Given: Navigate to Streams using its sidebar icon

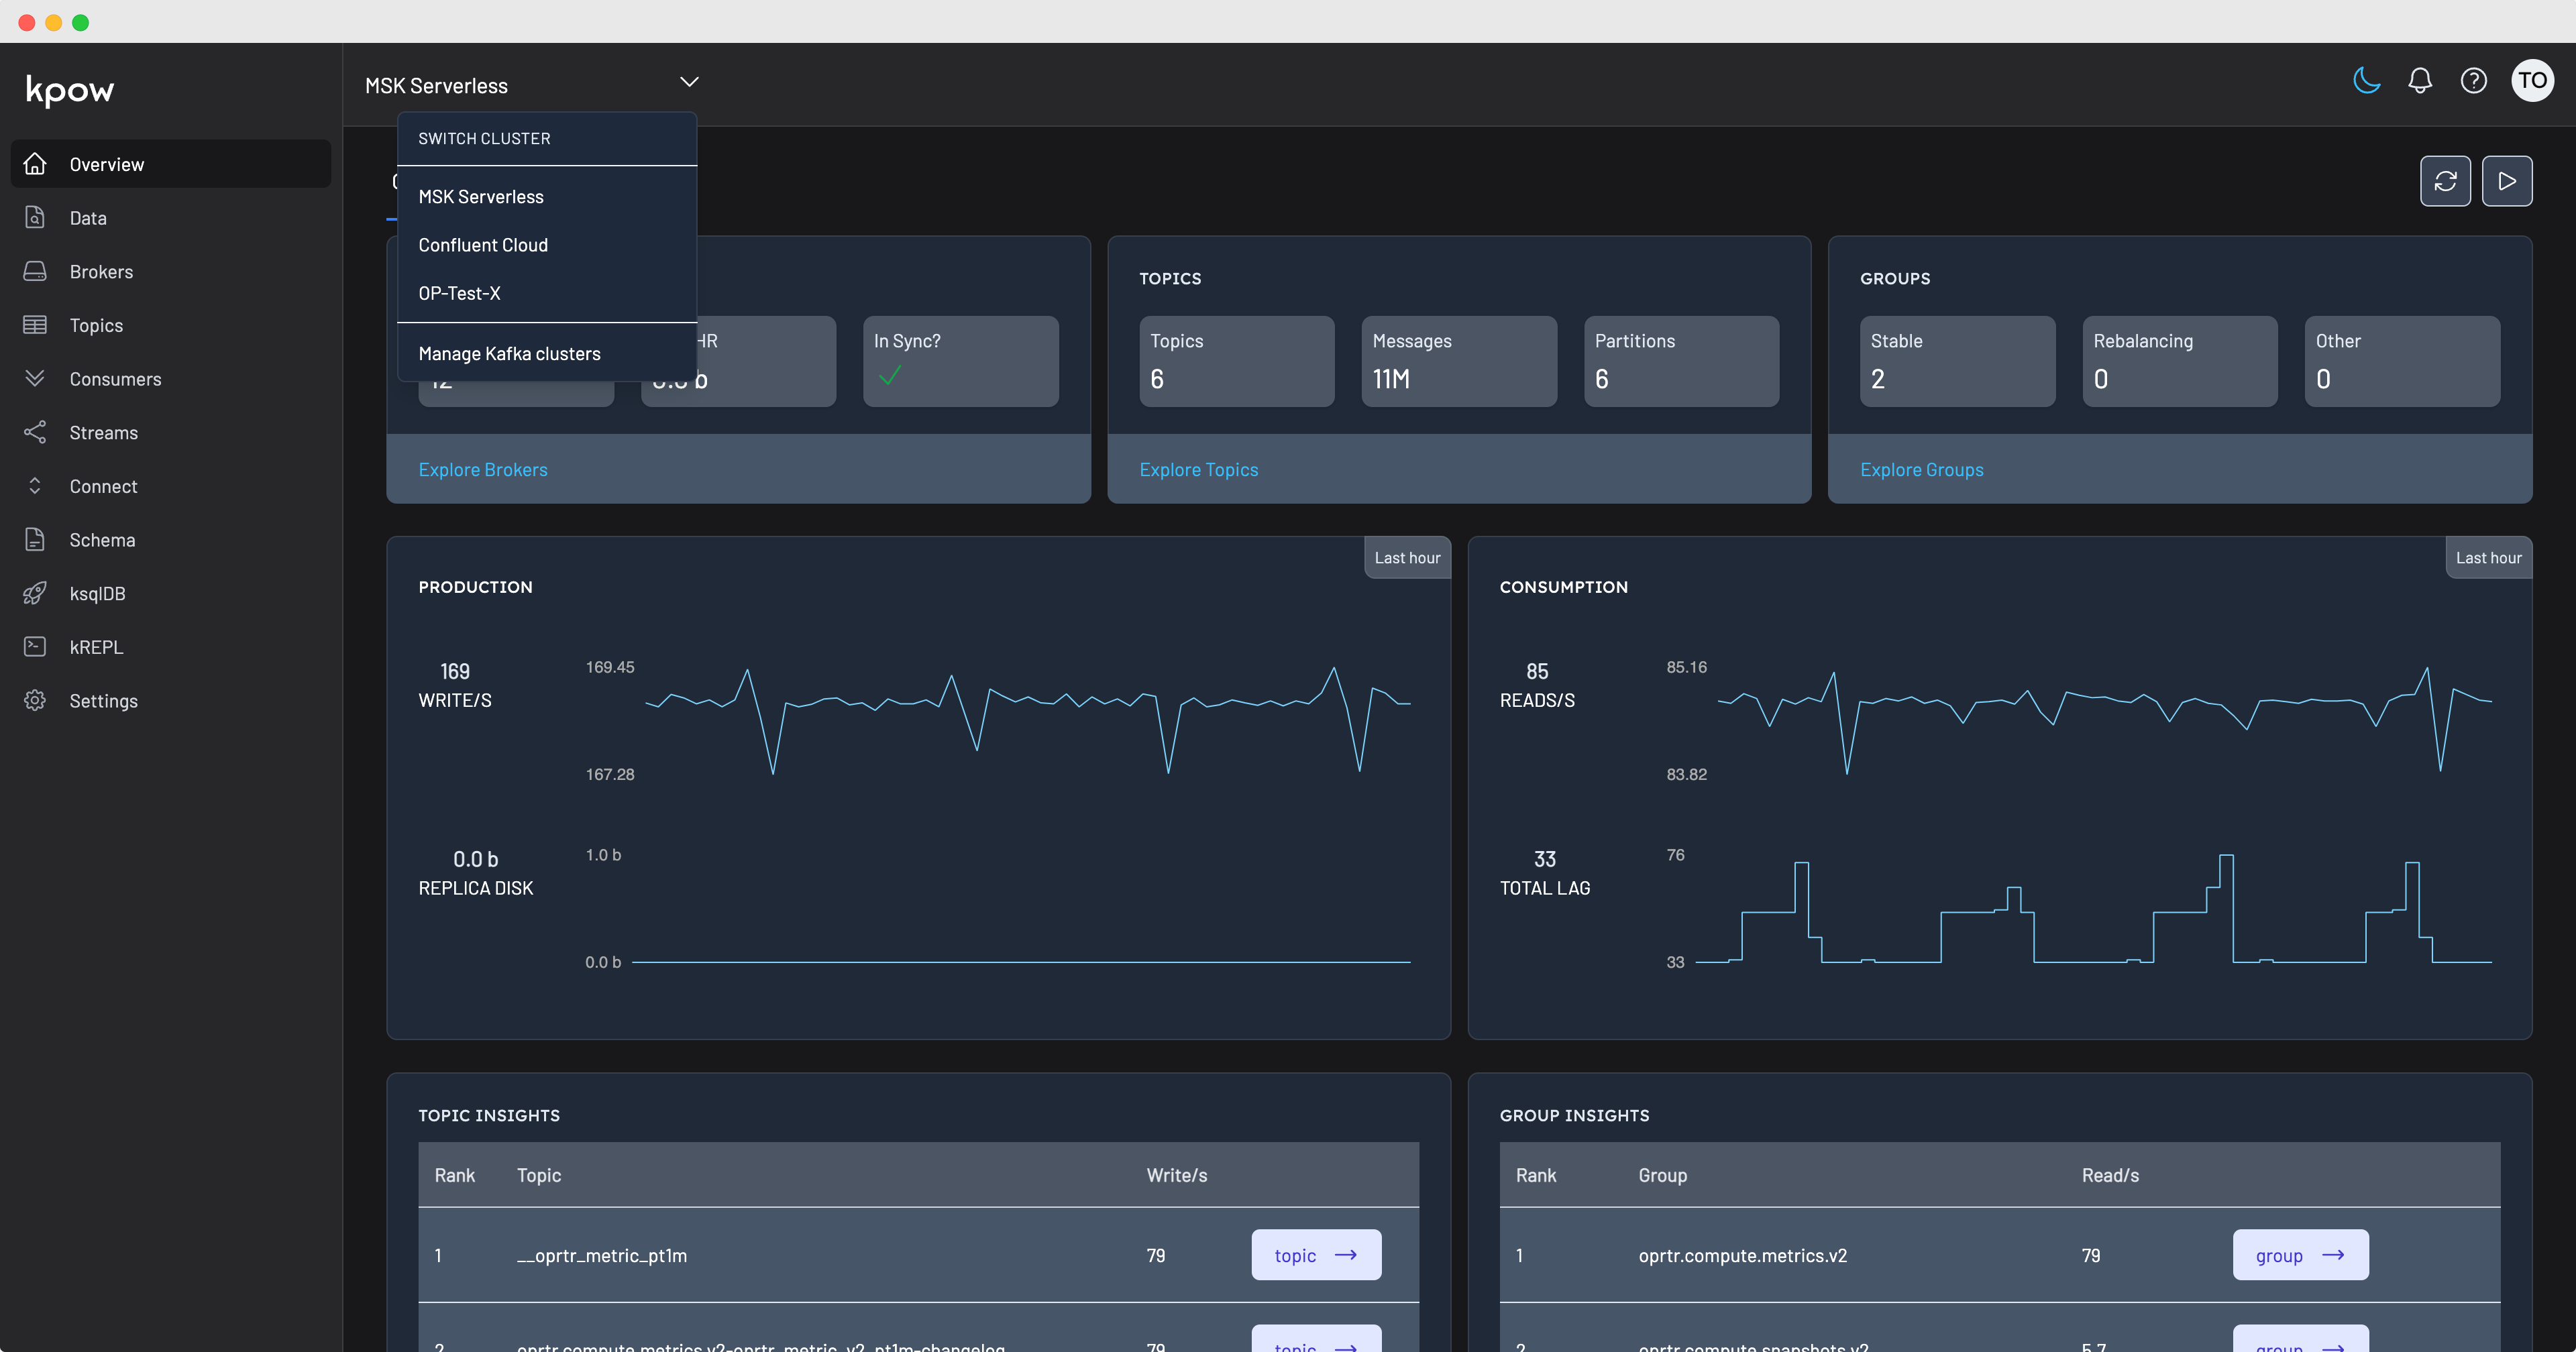Looking at the screenshot, I should [35, 432].
